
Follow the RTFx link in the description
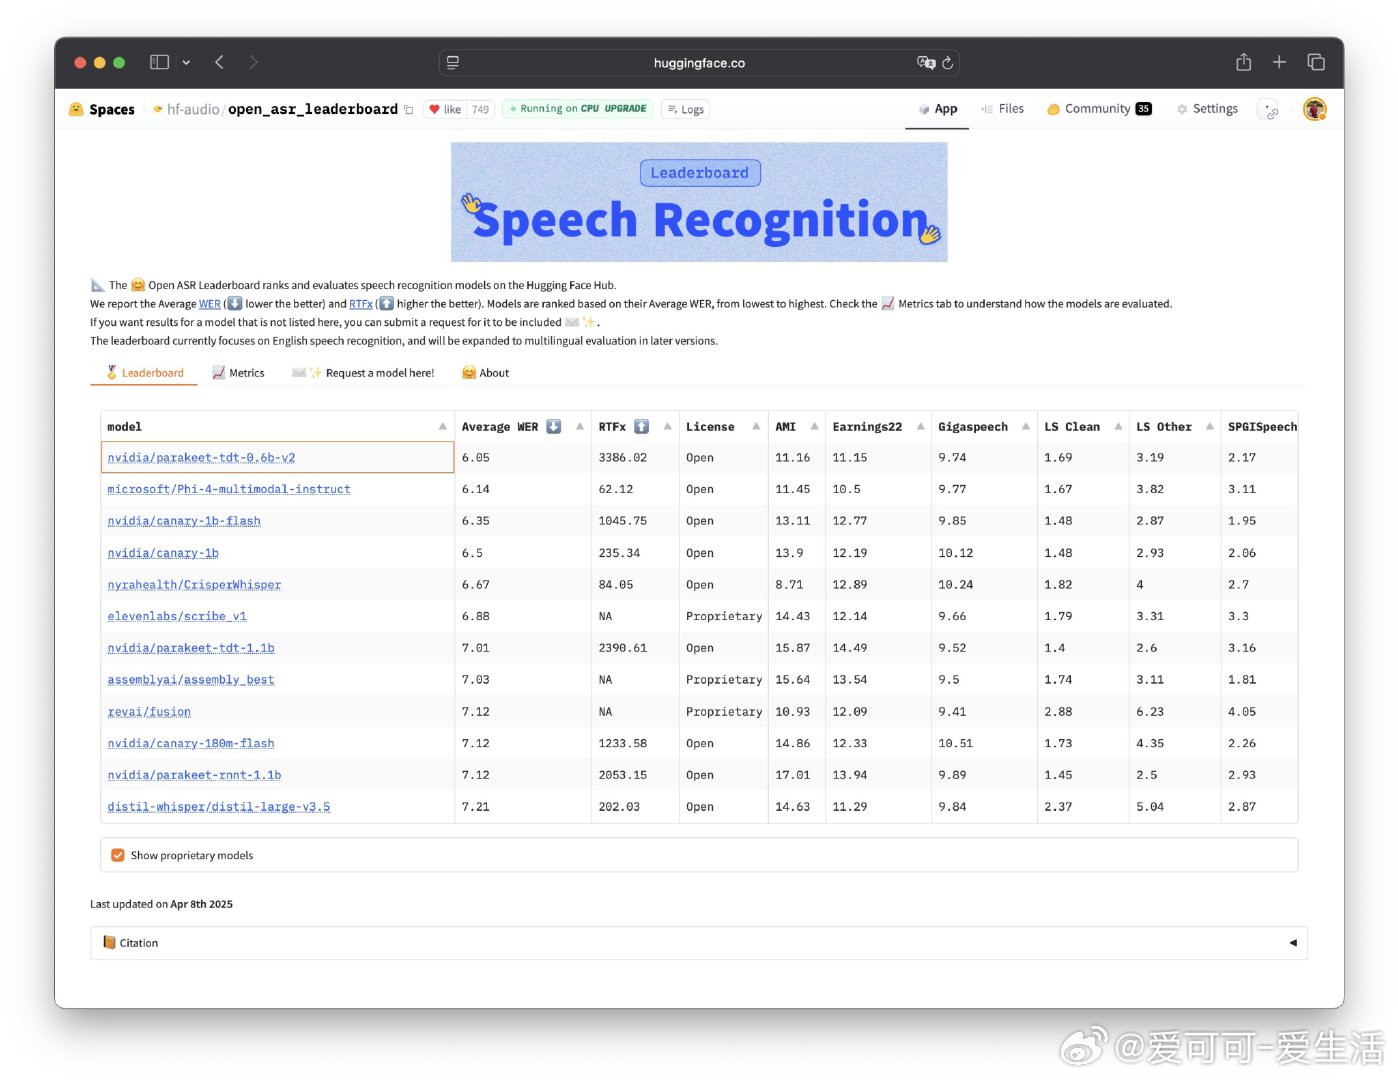pos(361,304)
